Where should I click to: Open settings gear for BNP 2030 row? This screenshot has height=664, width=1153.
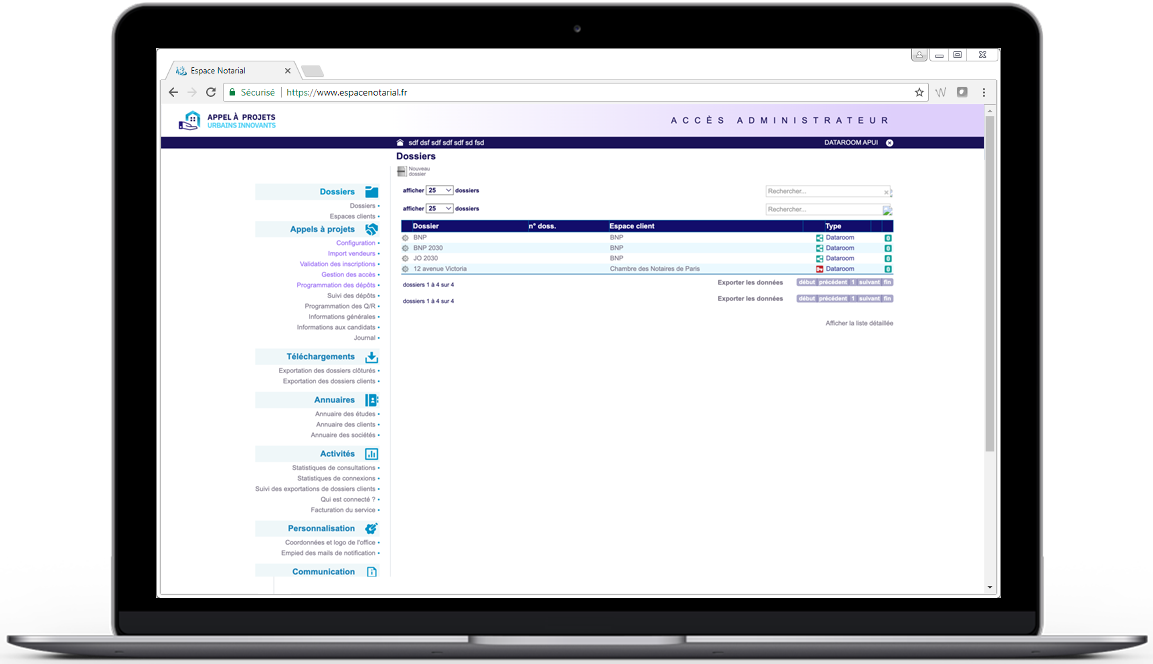tap(405, 248)
